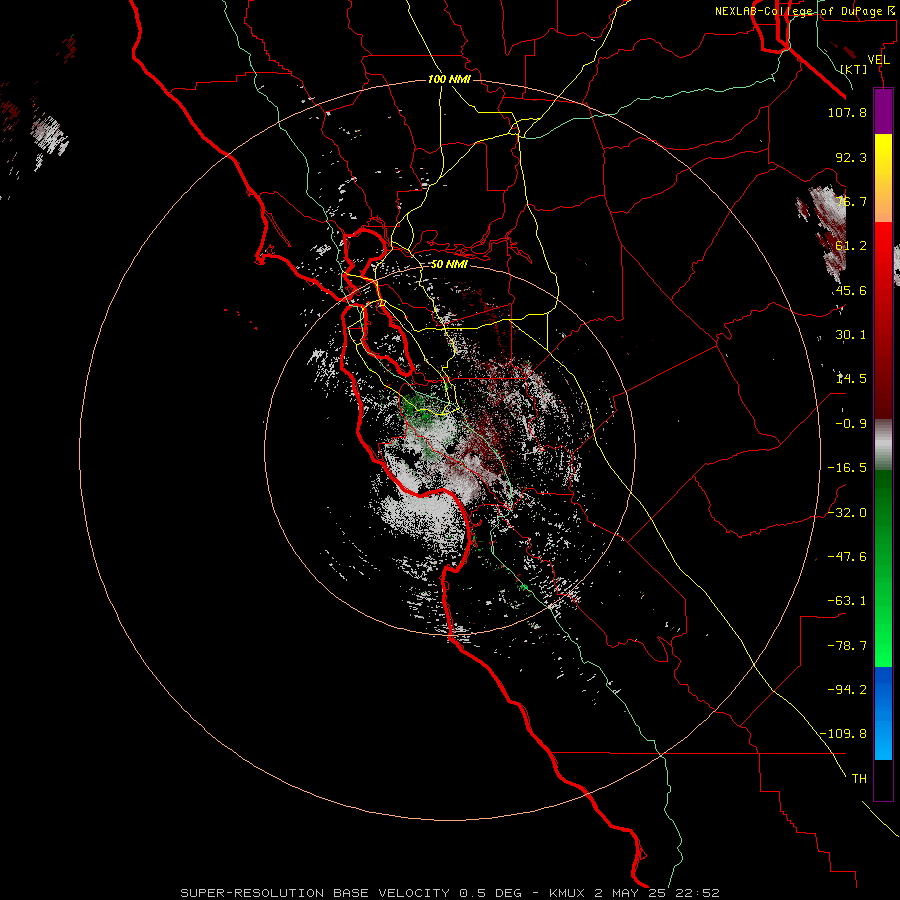The image size is (900, 900).
Task: Click the TH threshold label in legend
Action: coord(859,779)
